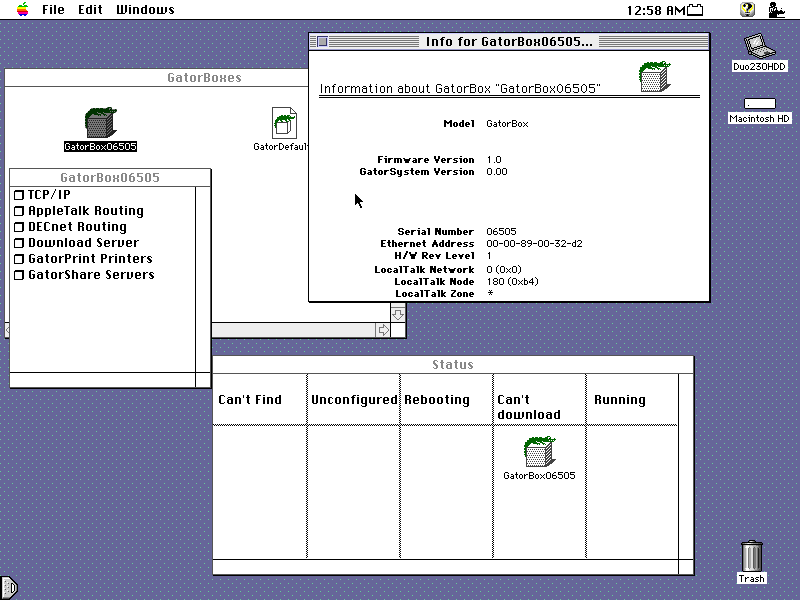Select the Macintosh HD disk icon

760,104
